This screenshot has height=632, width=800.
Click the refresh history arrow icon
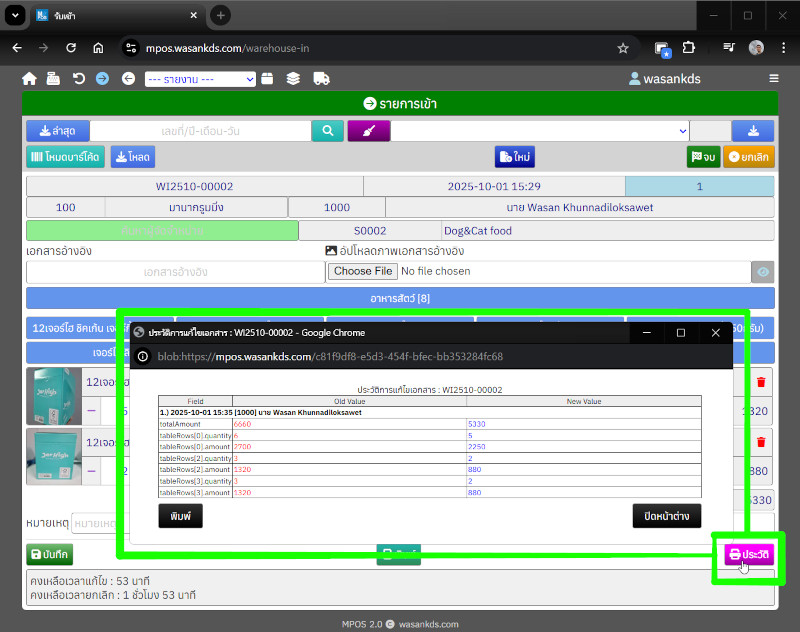[x=79, y=79]
